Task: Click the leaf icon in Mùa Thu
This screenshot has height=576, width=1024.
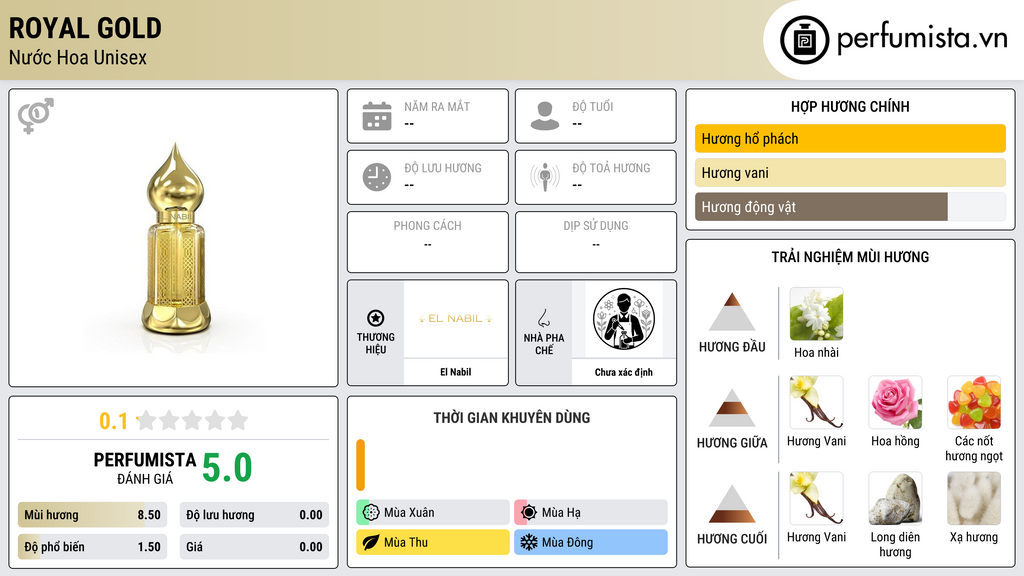Action: click(x=371, y=542)
